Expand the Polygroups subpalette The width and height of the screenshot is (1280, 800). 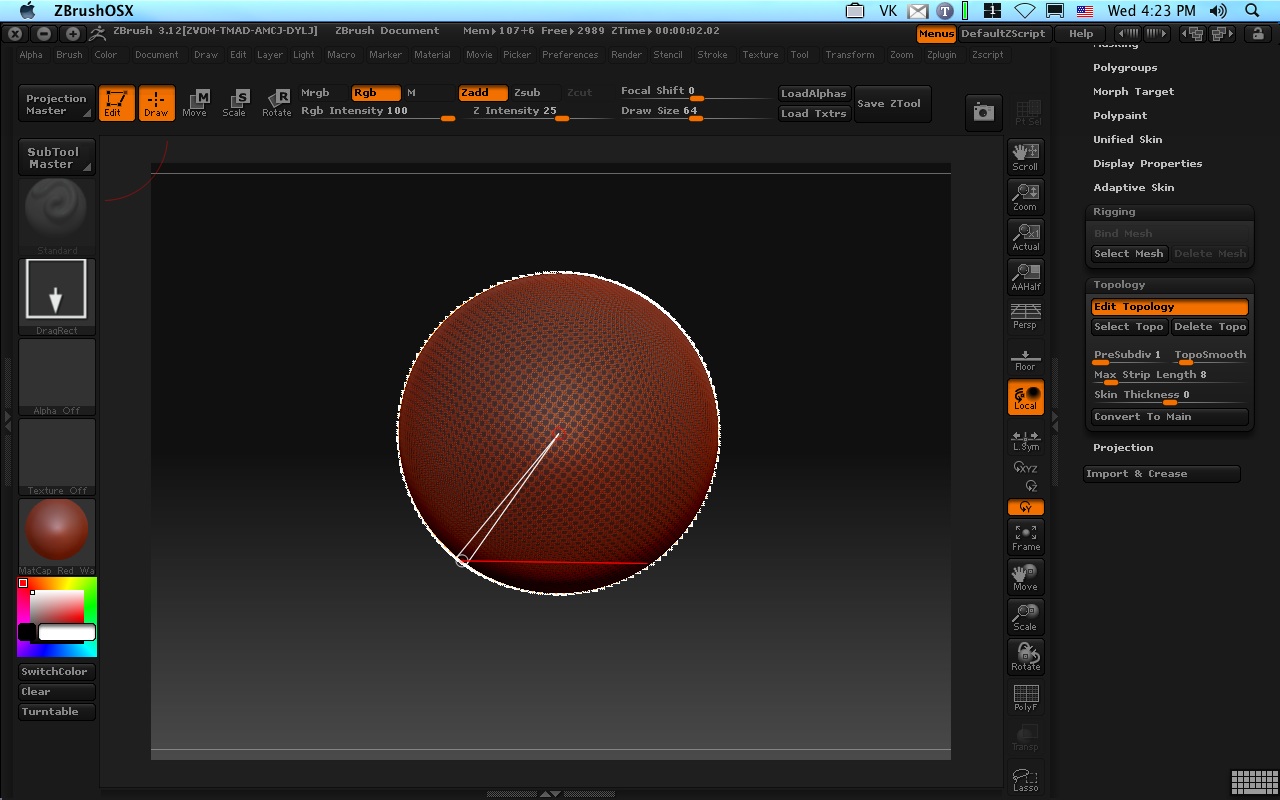[1125, 68]
